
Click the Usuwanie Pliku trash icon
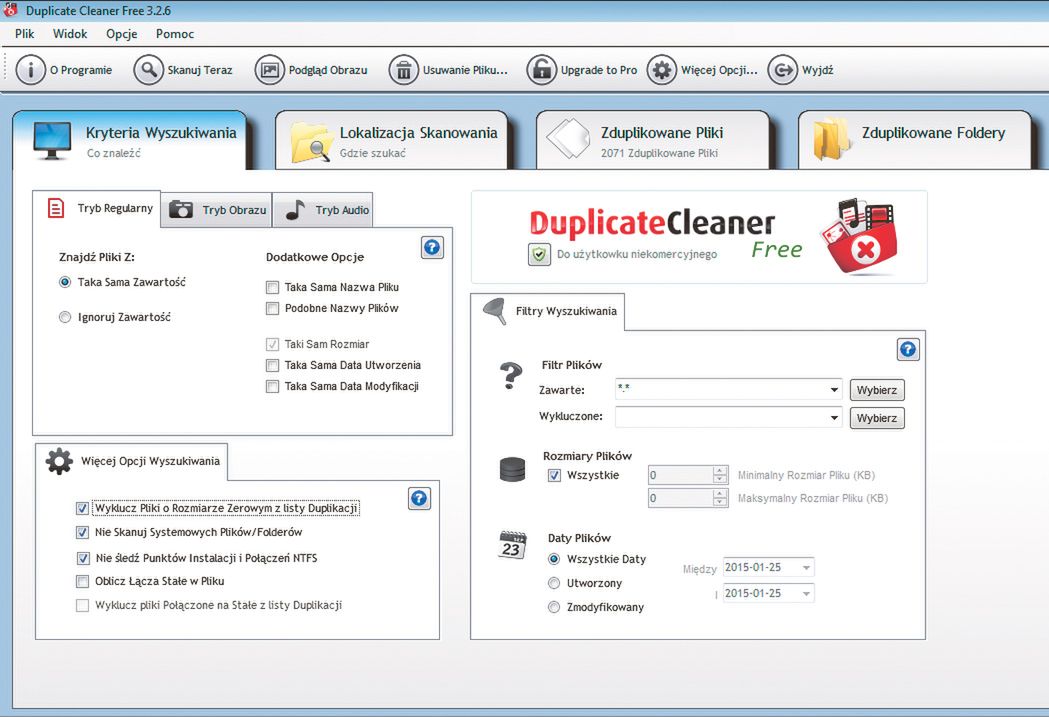pos(403,70)
